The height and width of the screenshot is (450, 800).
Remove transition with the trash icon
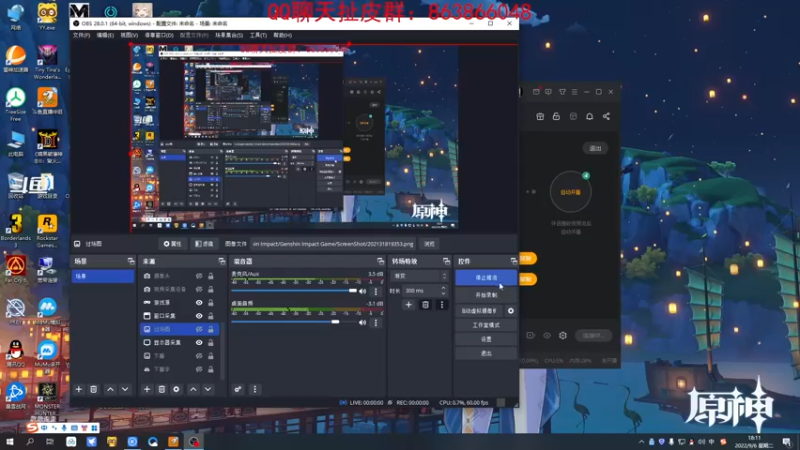point(426,305)
